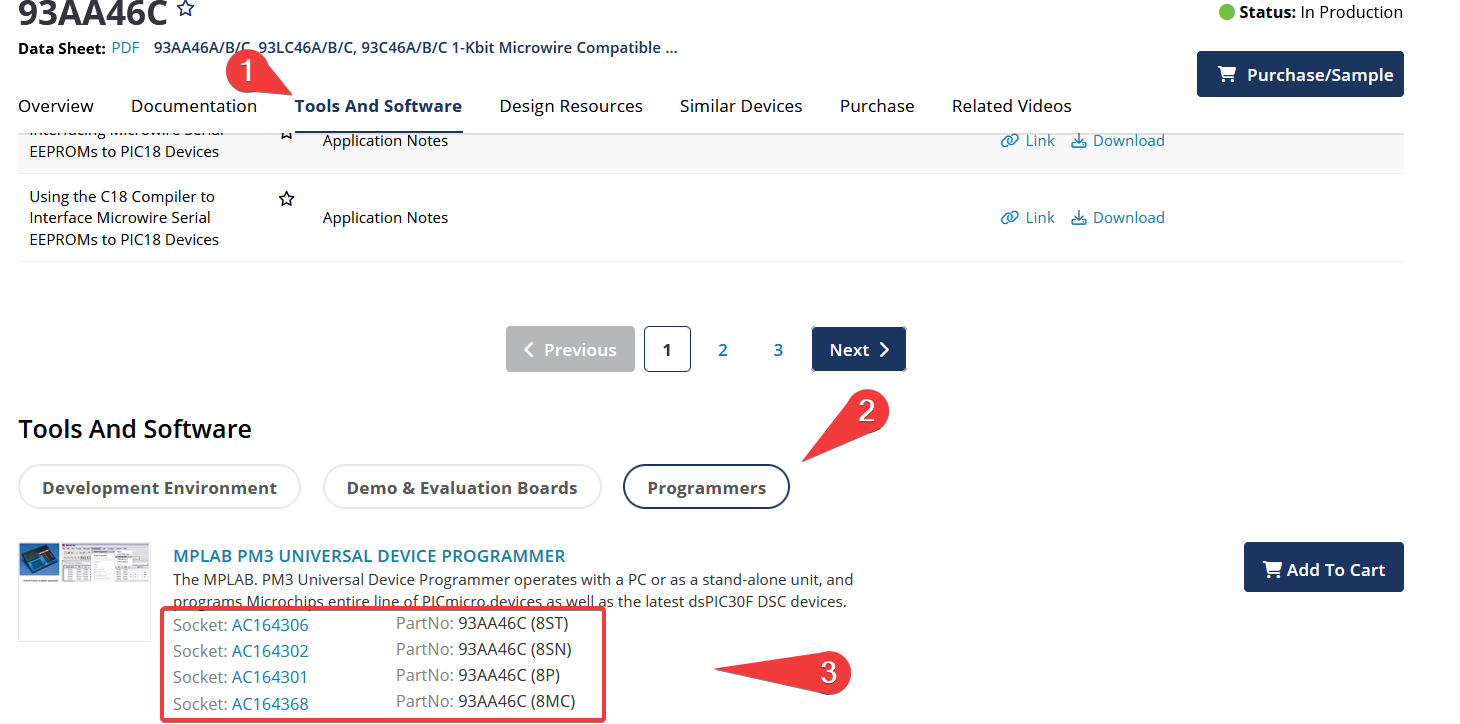
Task: Select part number 93AA46C (8MC) text
Action: click(x=517, y=701)
